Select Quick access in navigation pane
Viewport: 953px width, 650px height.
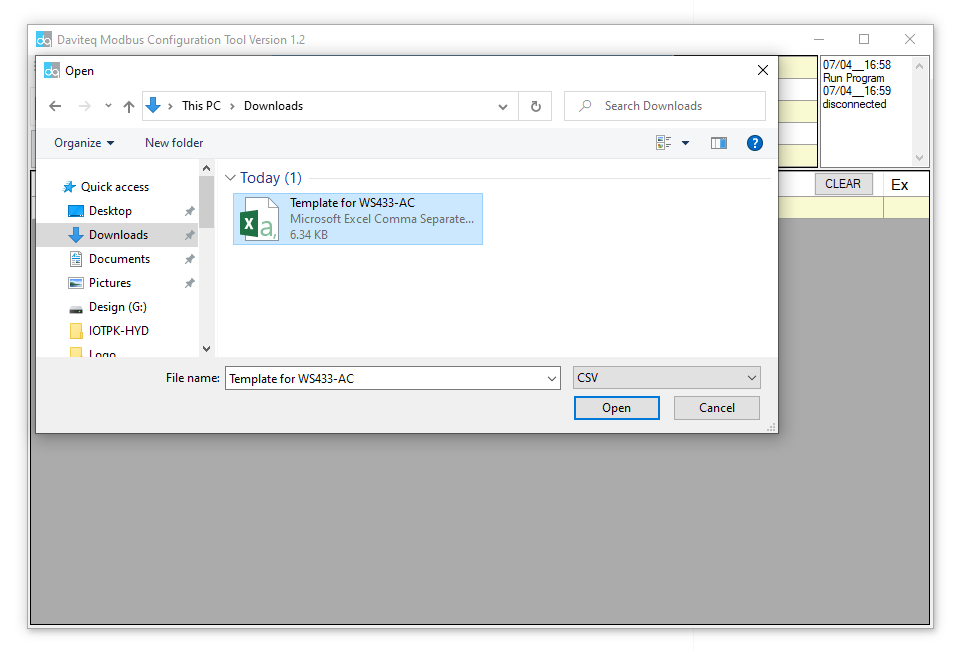point(115,187)
